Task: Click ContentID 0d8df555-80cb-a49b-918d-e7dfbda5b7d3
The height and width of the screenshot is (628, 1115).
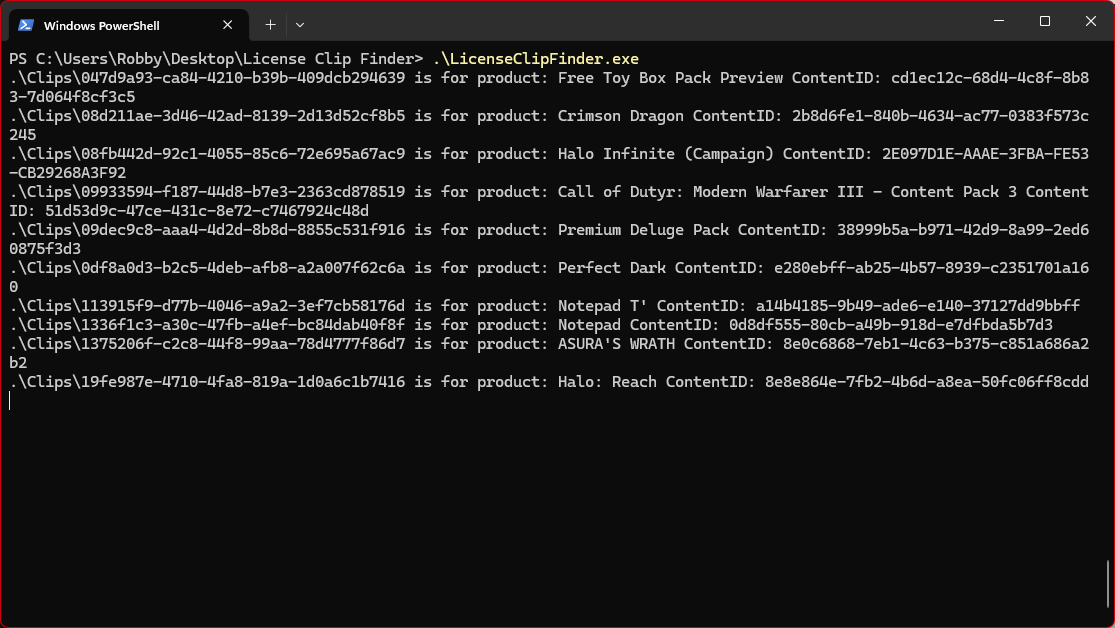Action: pos(891,325)
